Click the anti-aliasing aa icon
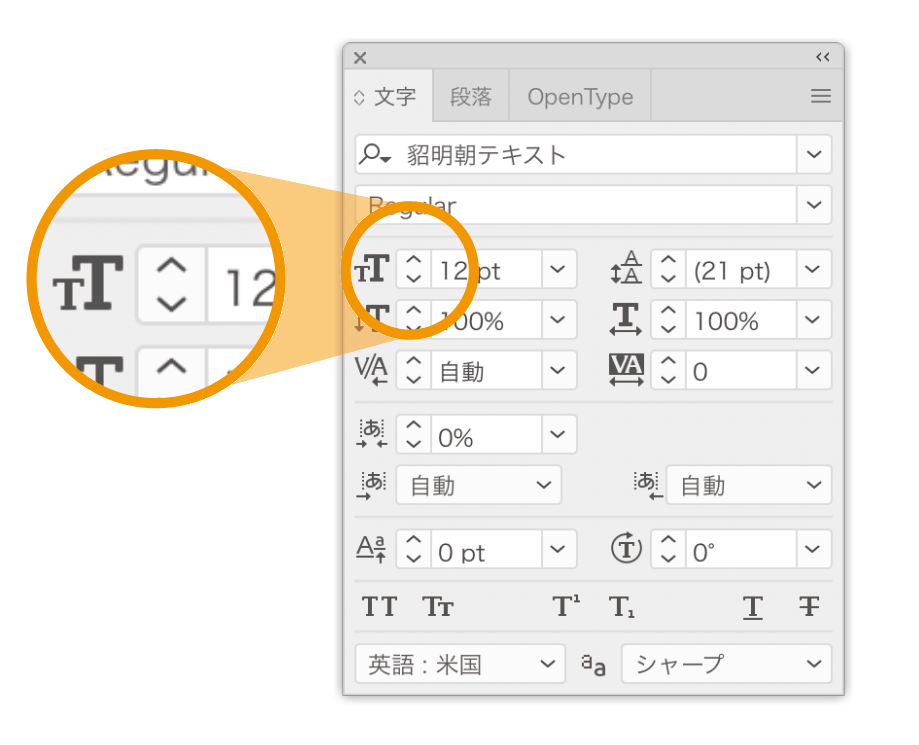This screenshot has height=745, width=919. tap(593, 665)
